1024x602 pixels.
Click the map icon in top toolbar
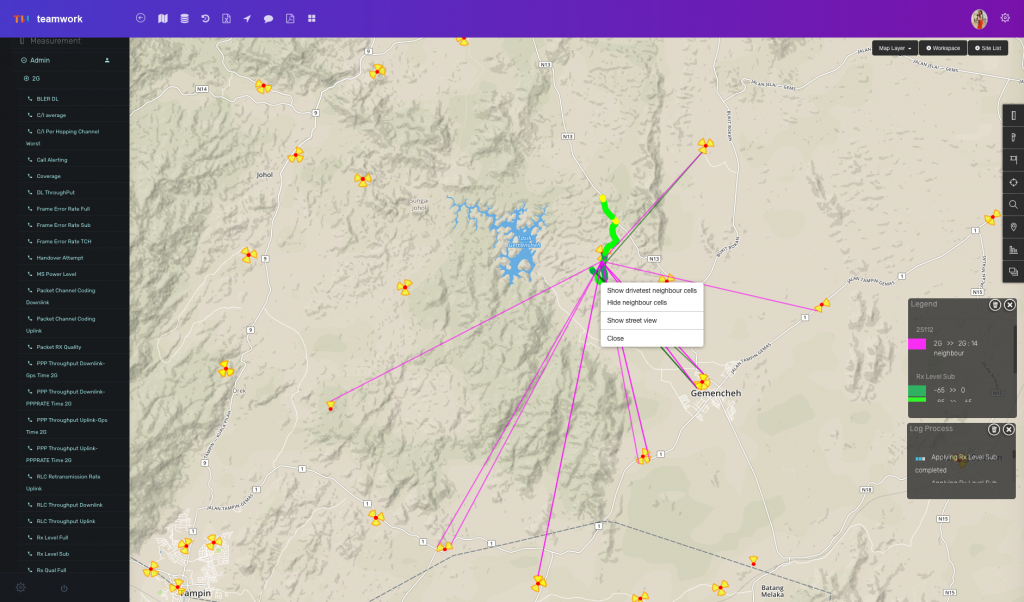click(x=162, y=18)
